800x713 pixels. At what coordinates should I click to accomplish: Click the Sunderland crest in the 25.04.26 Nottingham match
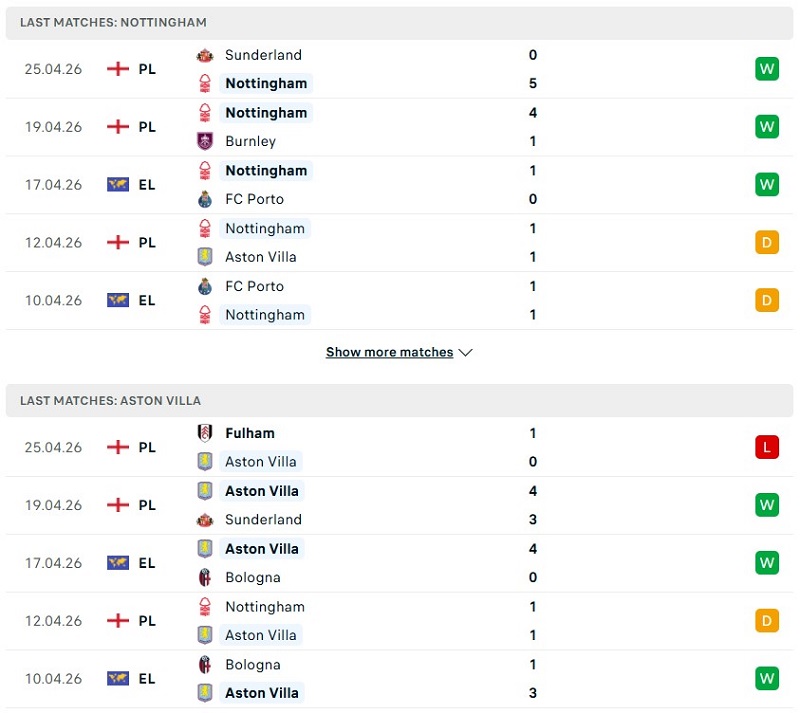pos(205,55)
